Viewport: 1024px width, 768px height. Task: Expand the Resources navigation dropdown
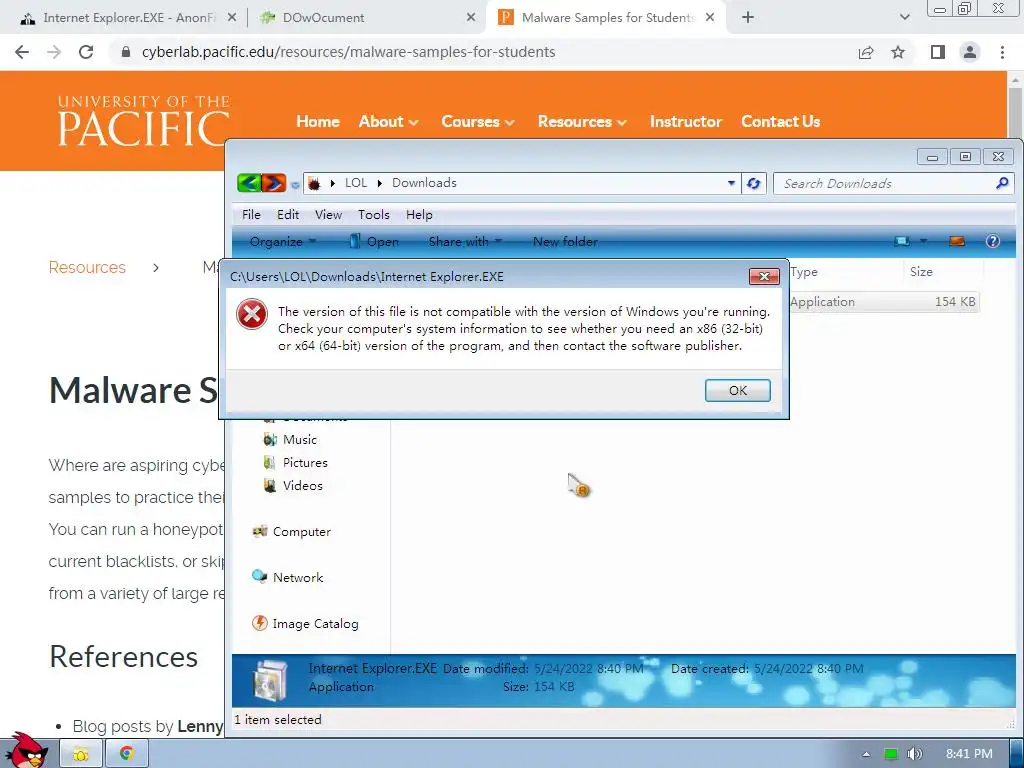click(x=582, y=121)
